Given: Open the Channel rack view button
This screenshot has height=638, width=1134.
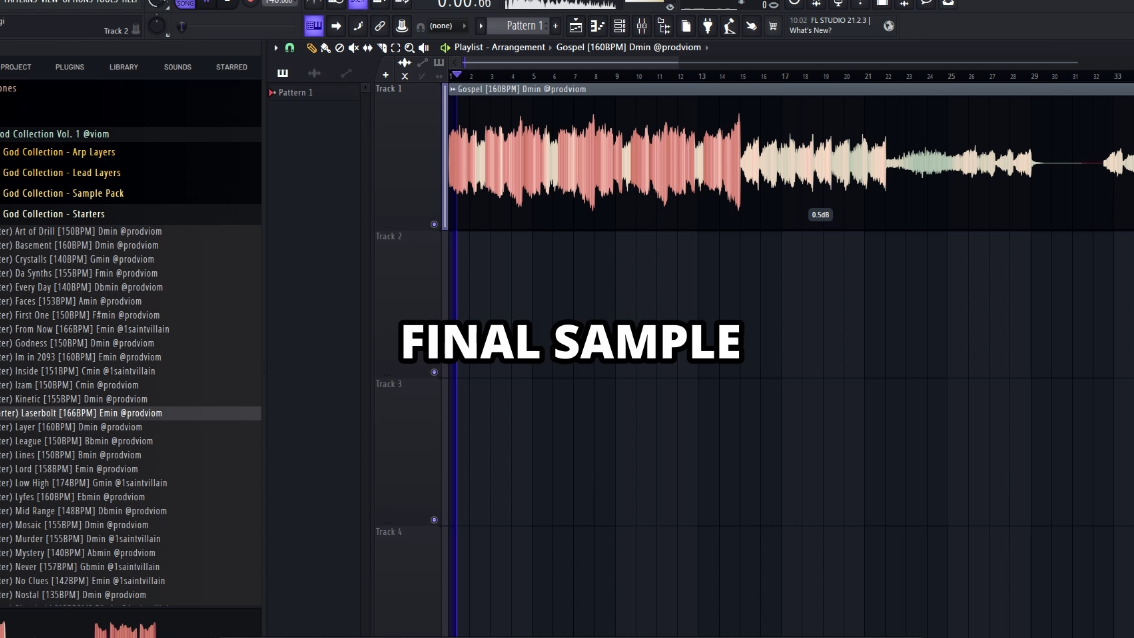Looking at the screenshot, I should [x=620, y=26].
